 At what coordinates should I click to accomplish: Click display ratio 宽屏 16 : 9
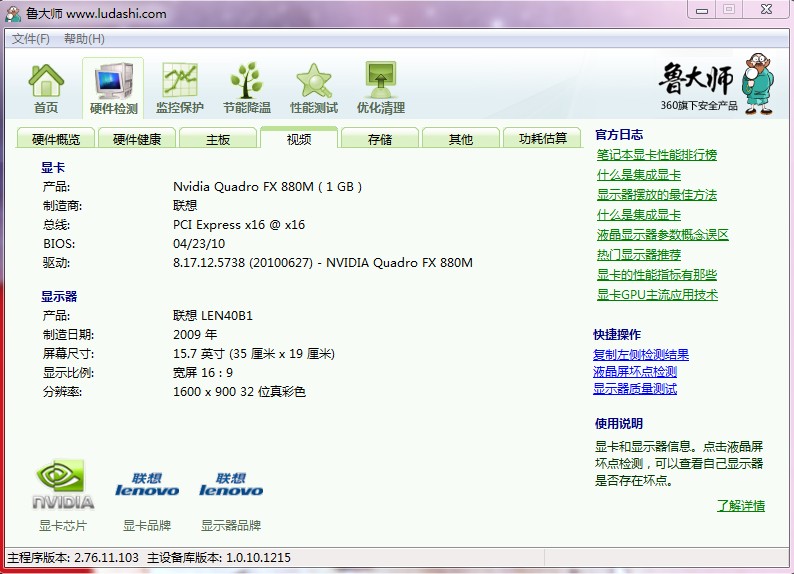click(x=203, y=373)
